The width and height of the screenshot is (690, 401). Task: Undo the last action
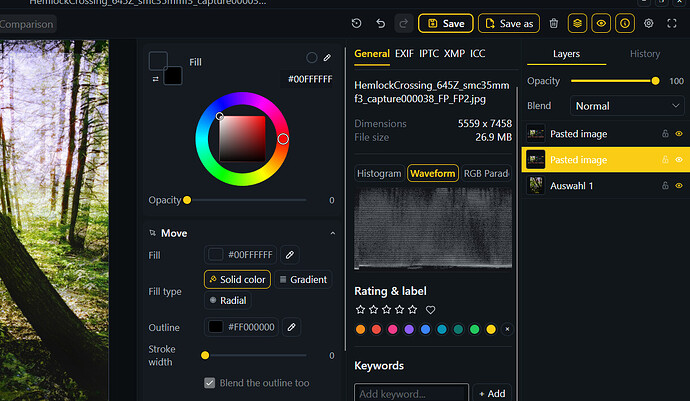click(x=380, y=23)
